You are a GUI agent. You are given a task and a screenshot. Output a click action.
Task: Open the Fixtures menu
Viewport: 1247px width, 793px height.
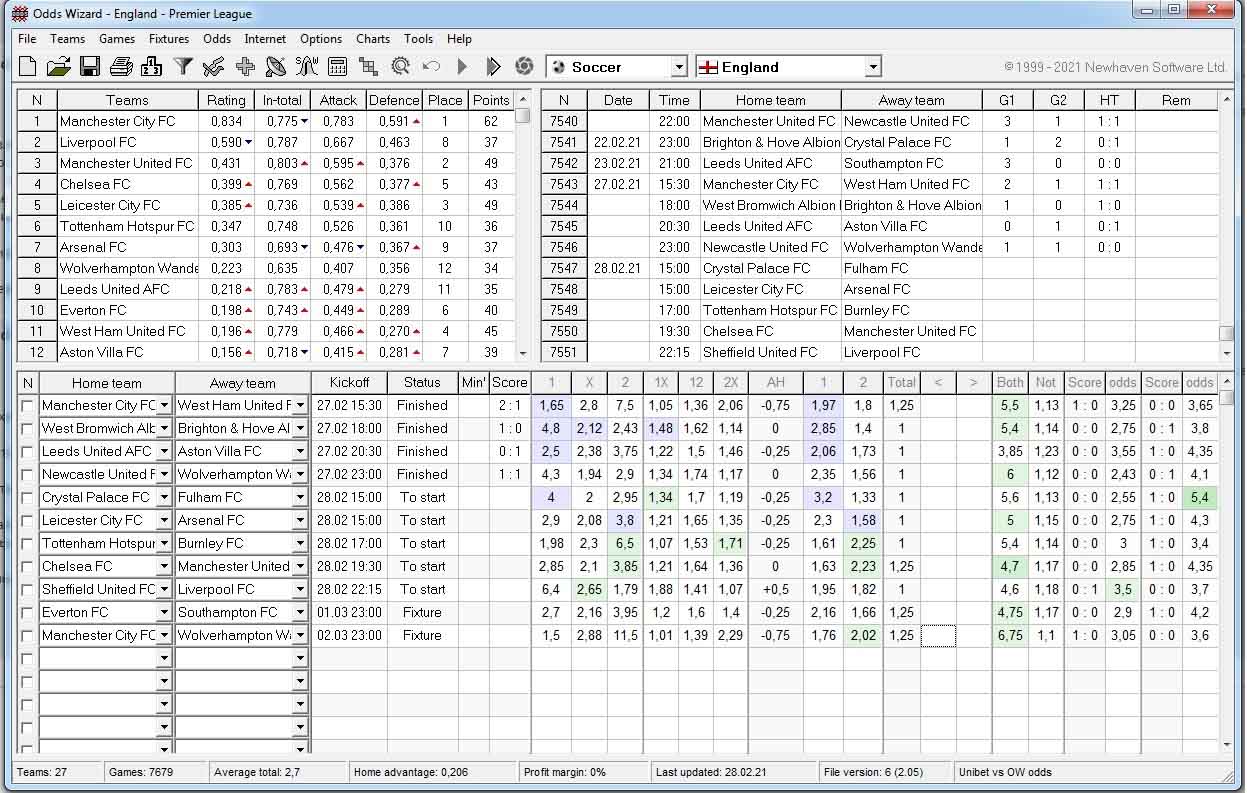pos(168,39)
